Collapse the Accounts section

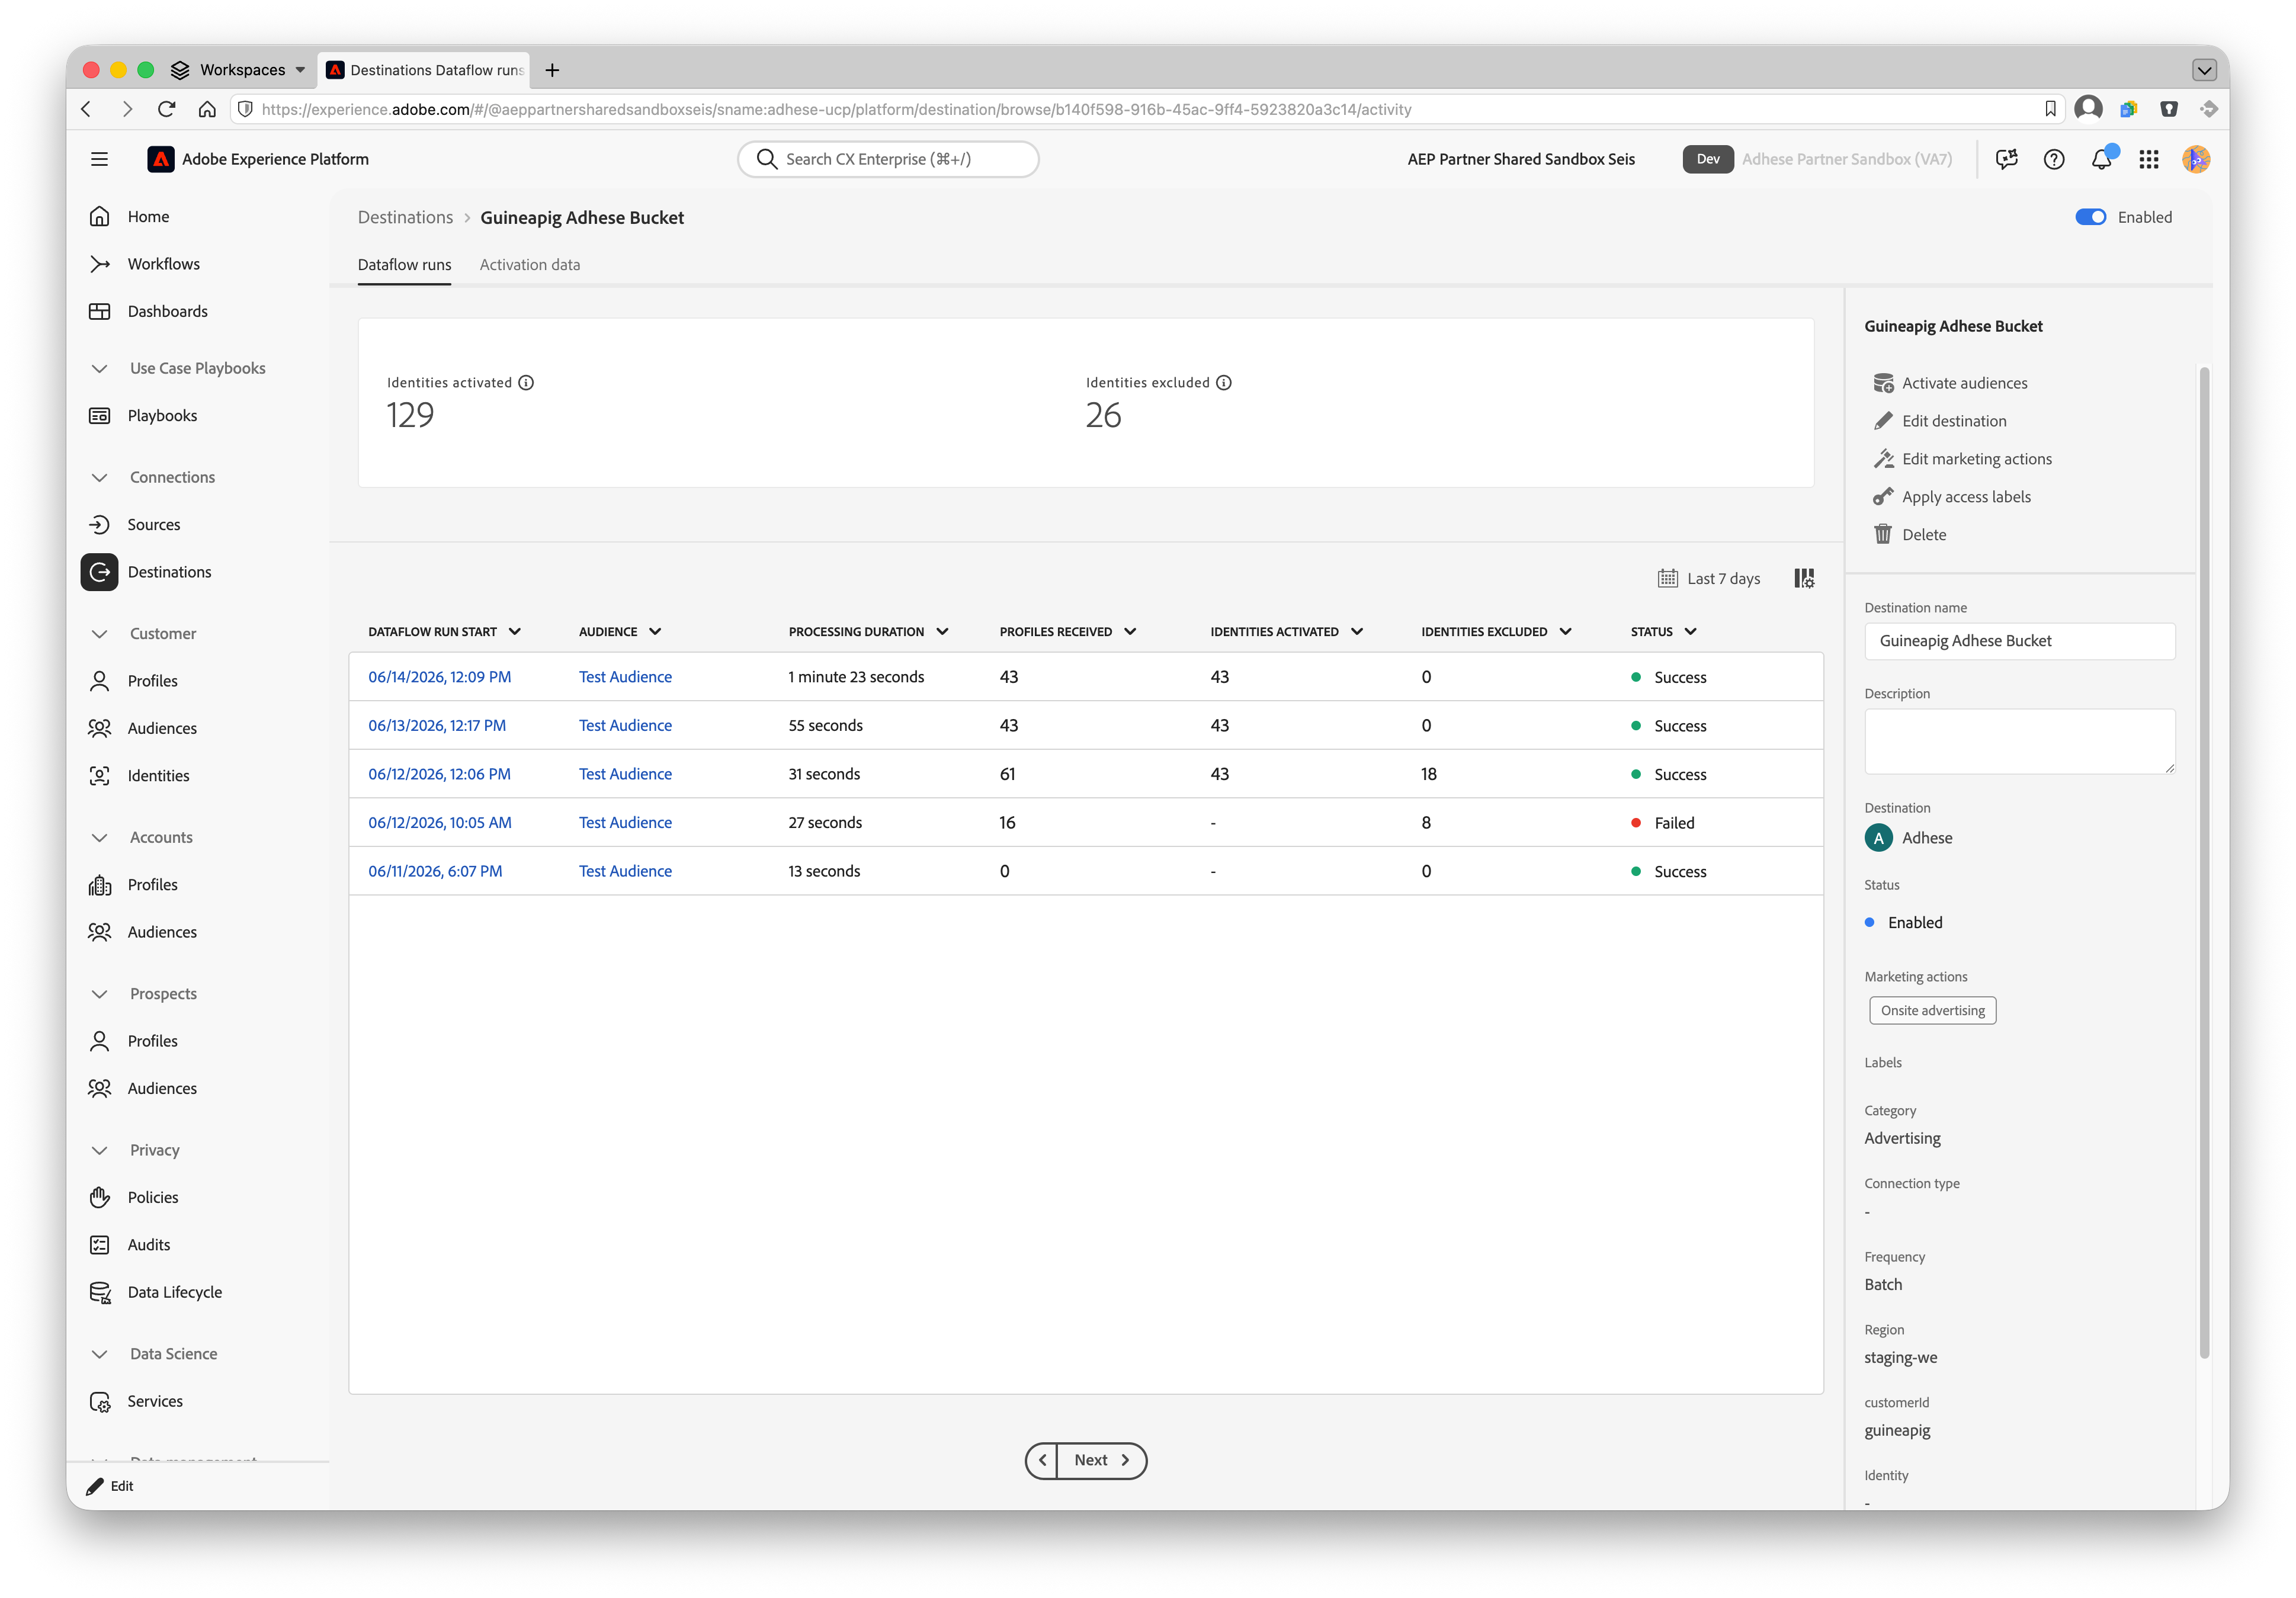[99, 837]
